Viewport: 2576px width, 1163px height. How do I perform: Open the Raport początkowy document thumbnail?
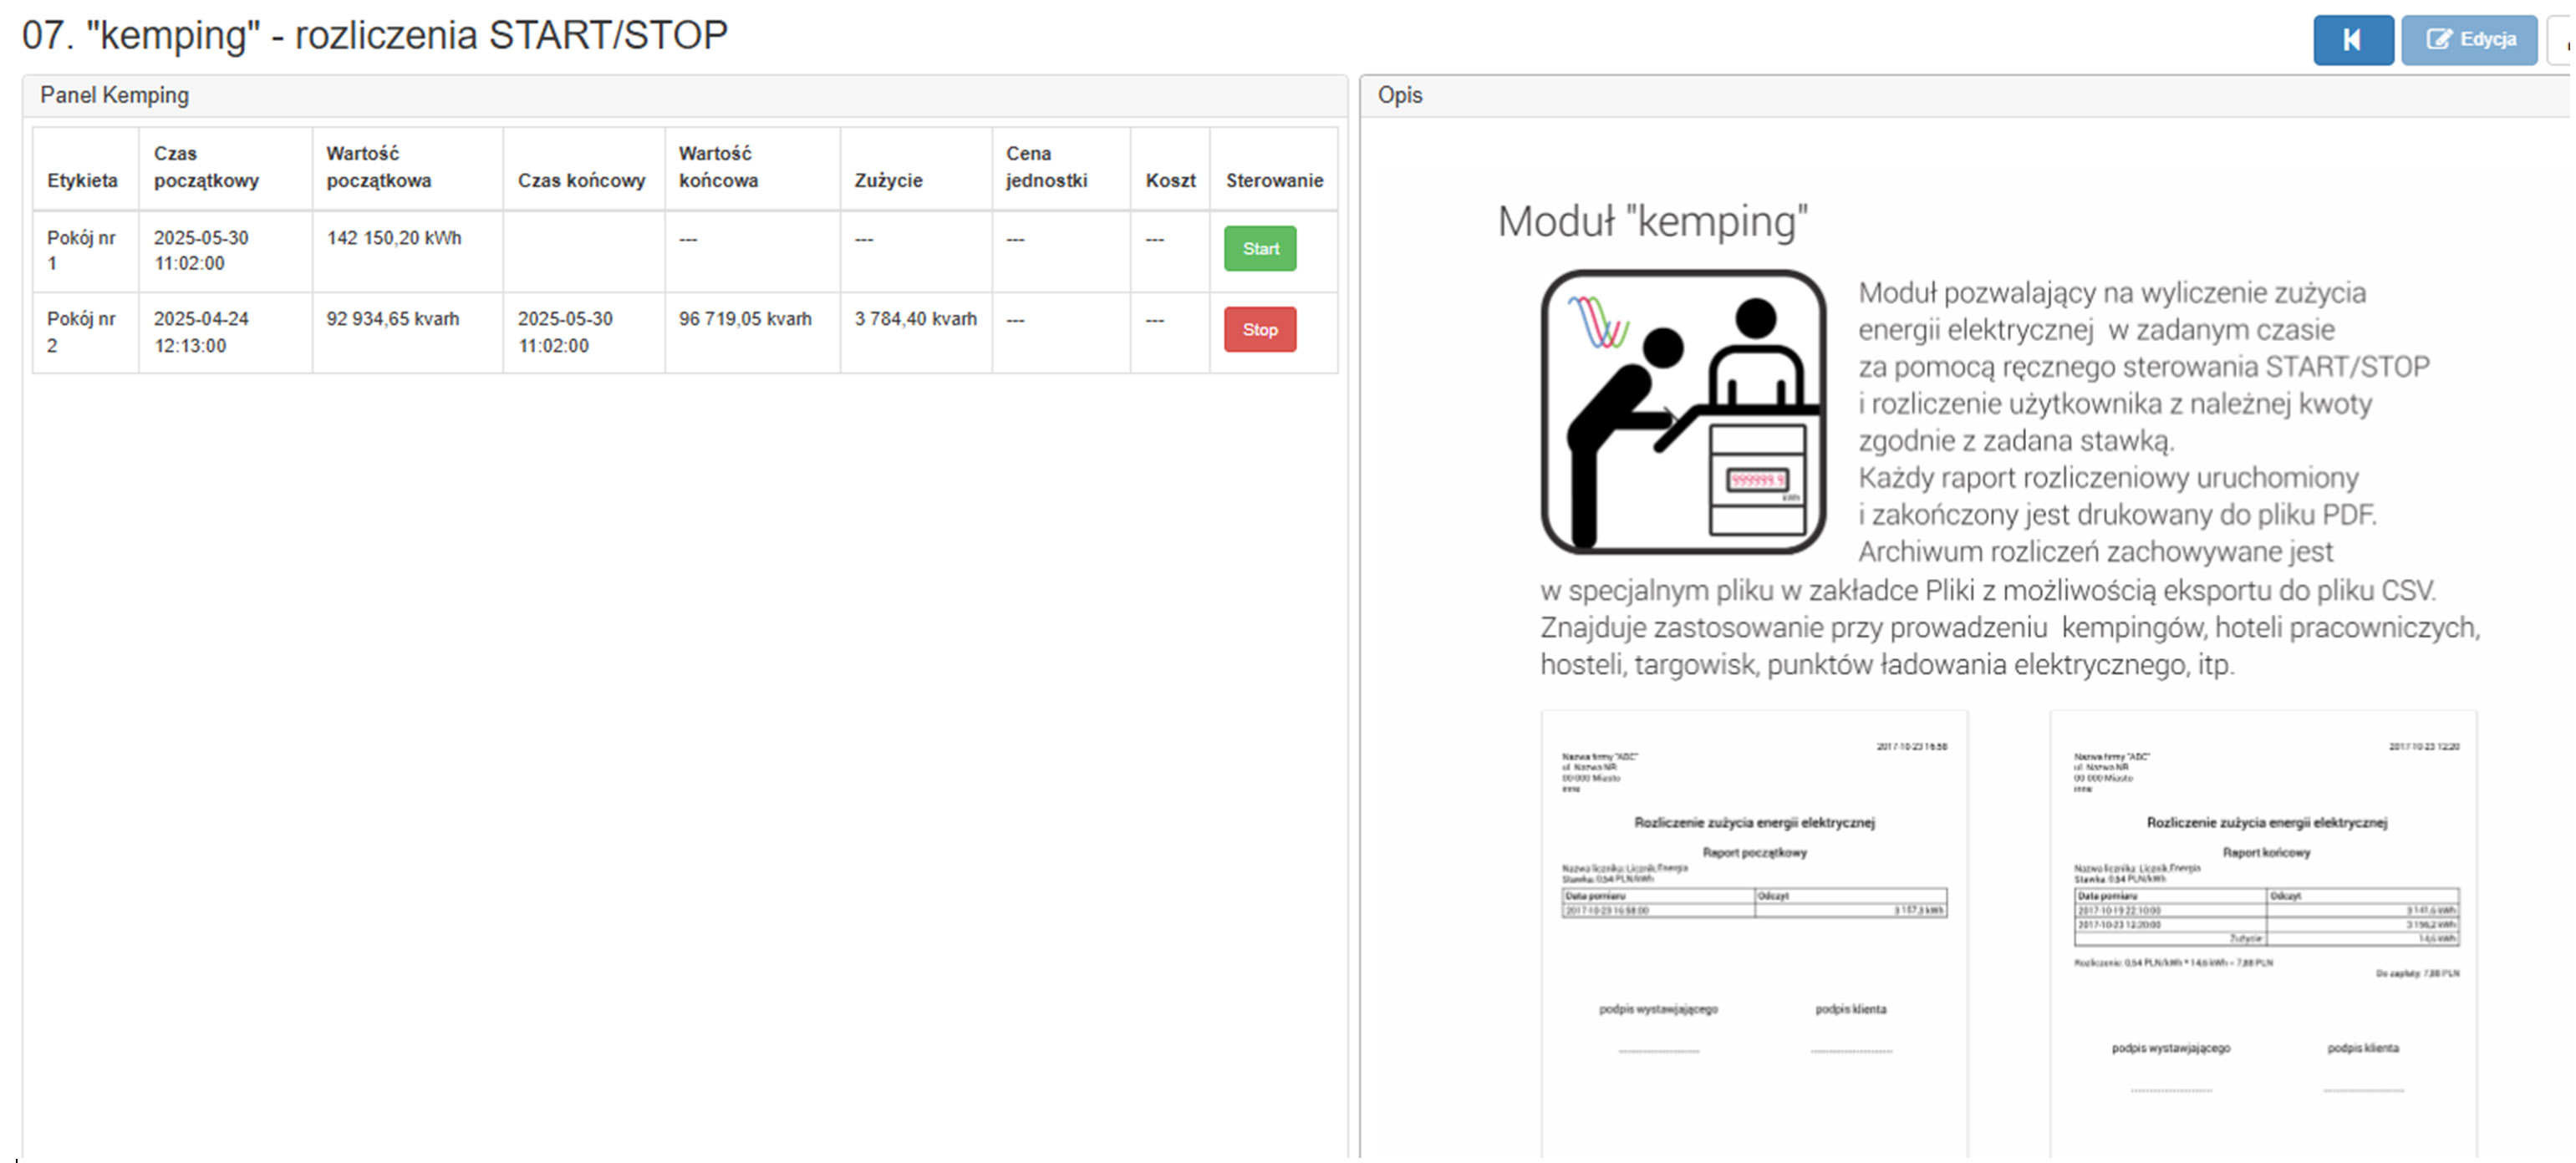pyautogui.click(x=1754, y=934)
